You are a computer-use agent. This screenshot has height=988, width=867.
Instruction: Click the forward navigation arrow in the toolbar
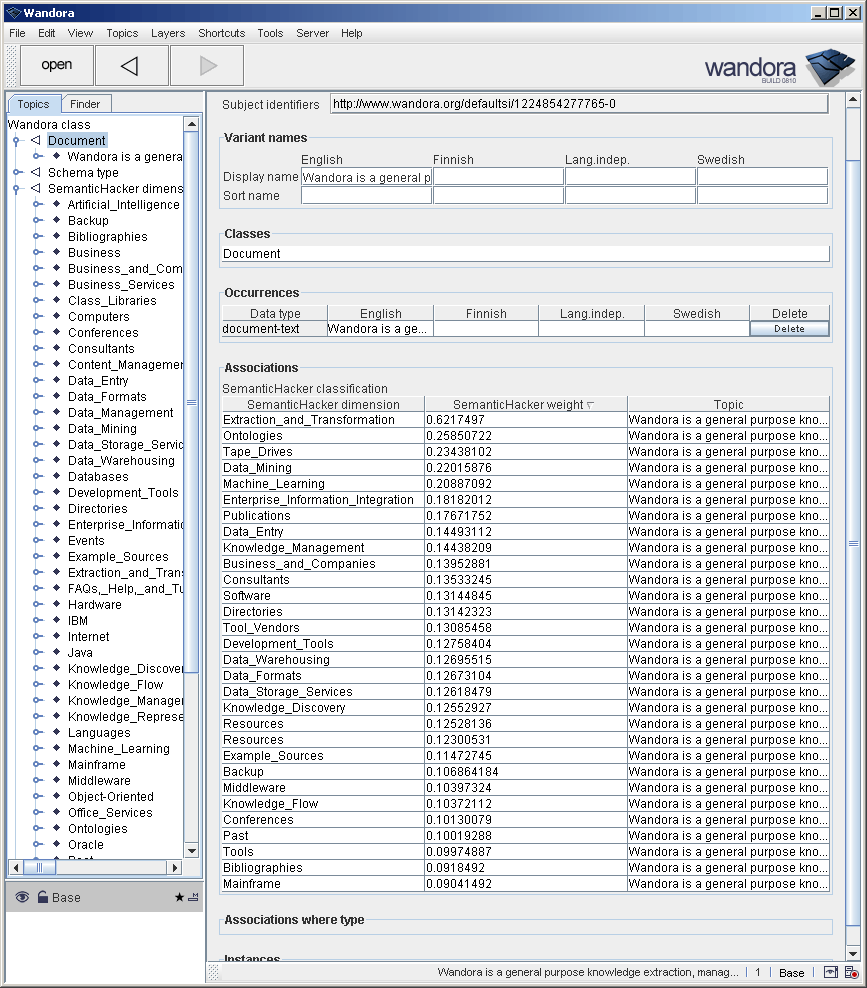(x=205, y=64)
